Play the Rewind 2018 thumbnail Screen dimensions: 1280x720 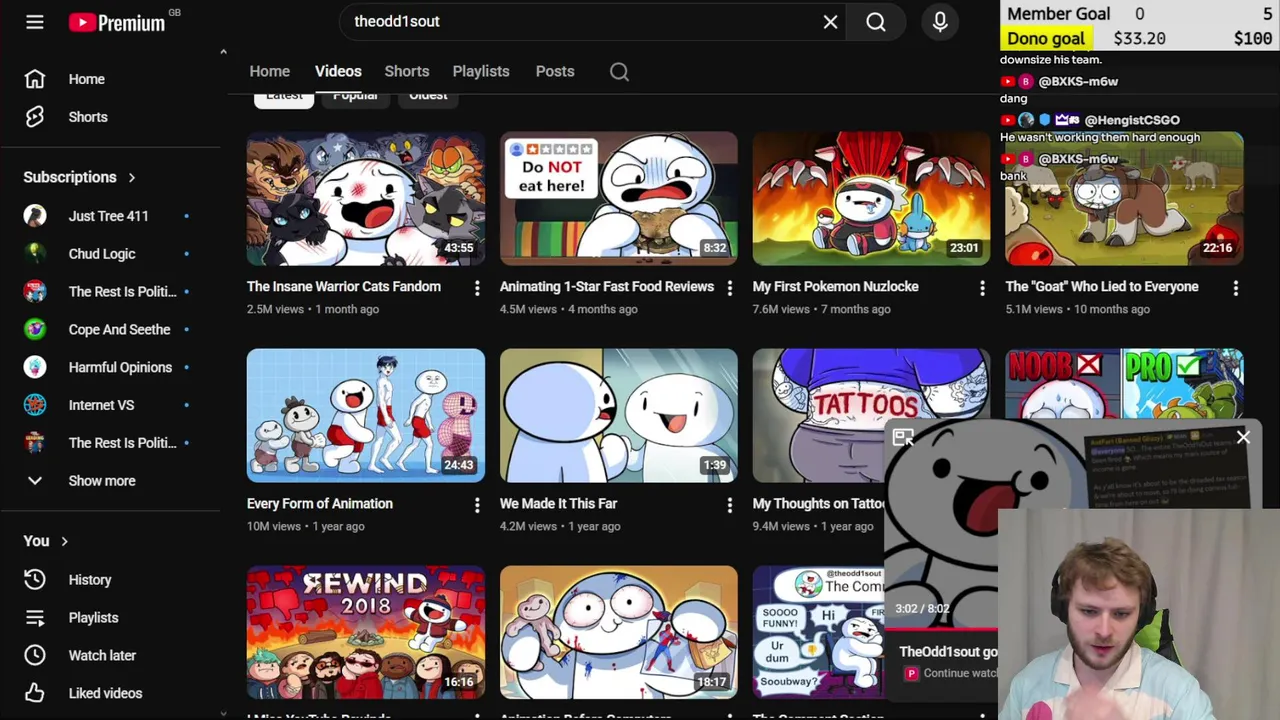coord(366,633)
